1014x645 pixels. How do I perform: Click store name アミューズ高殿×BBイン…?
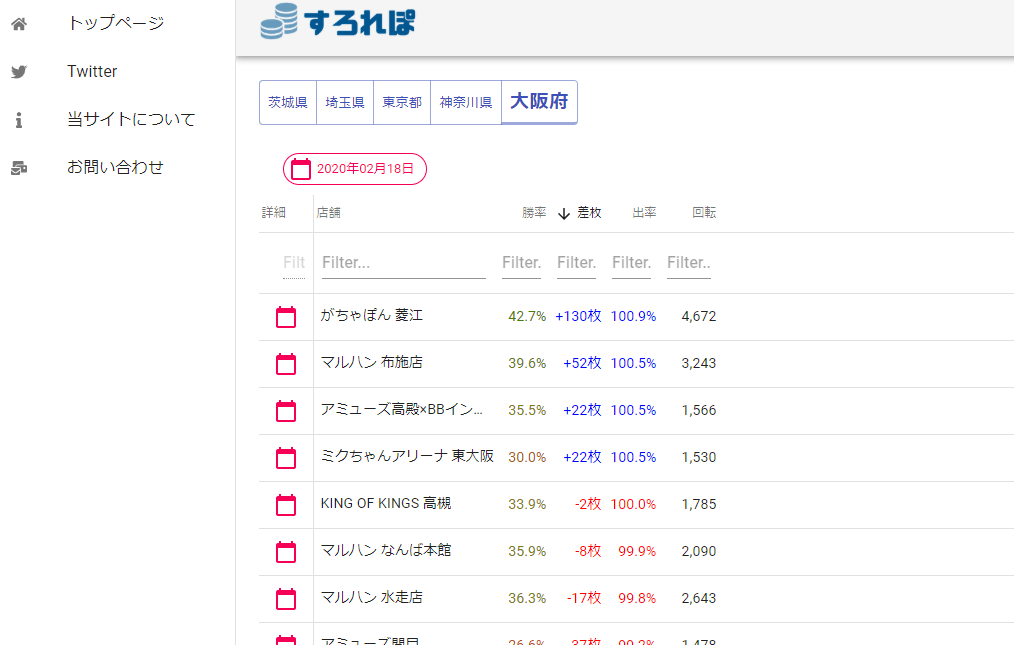pos(402,410)
